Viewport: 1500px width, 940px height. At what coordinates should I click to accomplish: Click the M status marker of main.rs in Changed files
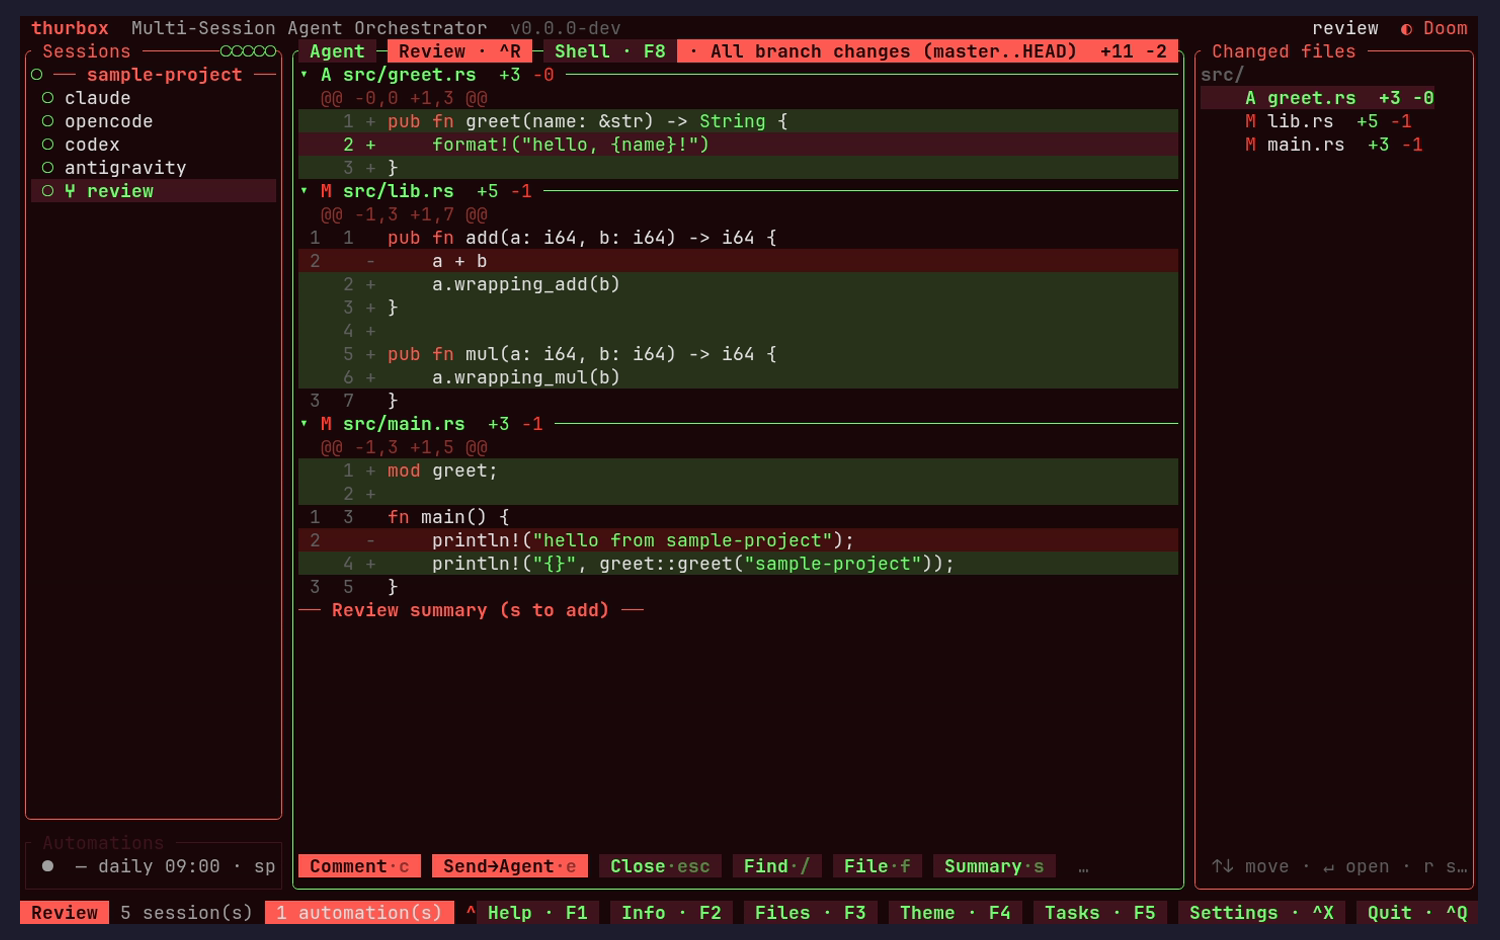(1250, 145)
